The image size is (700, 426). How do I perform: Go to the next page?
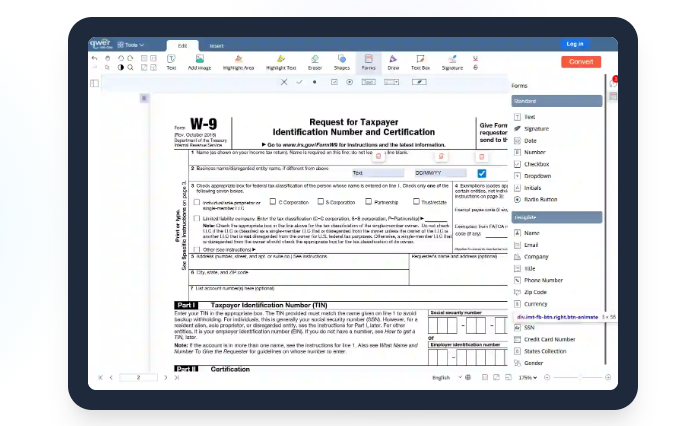(x=166, y=377)
